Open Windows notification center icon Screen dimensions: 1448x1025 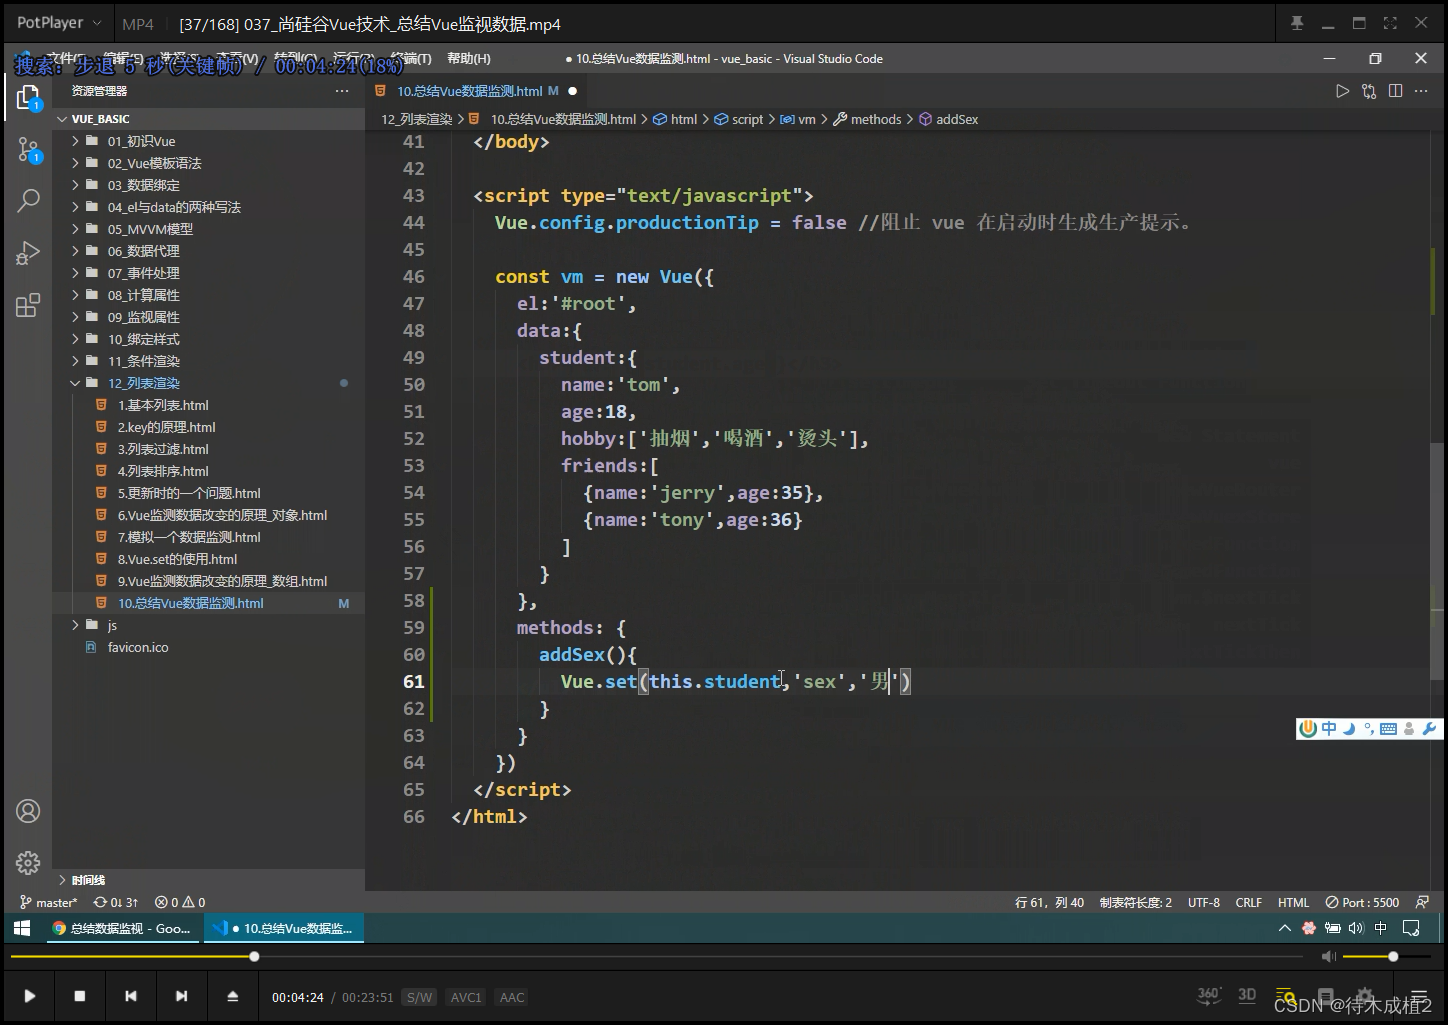(1411, 928)
